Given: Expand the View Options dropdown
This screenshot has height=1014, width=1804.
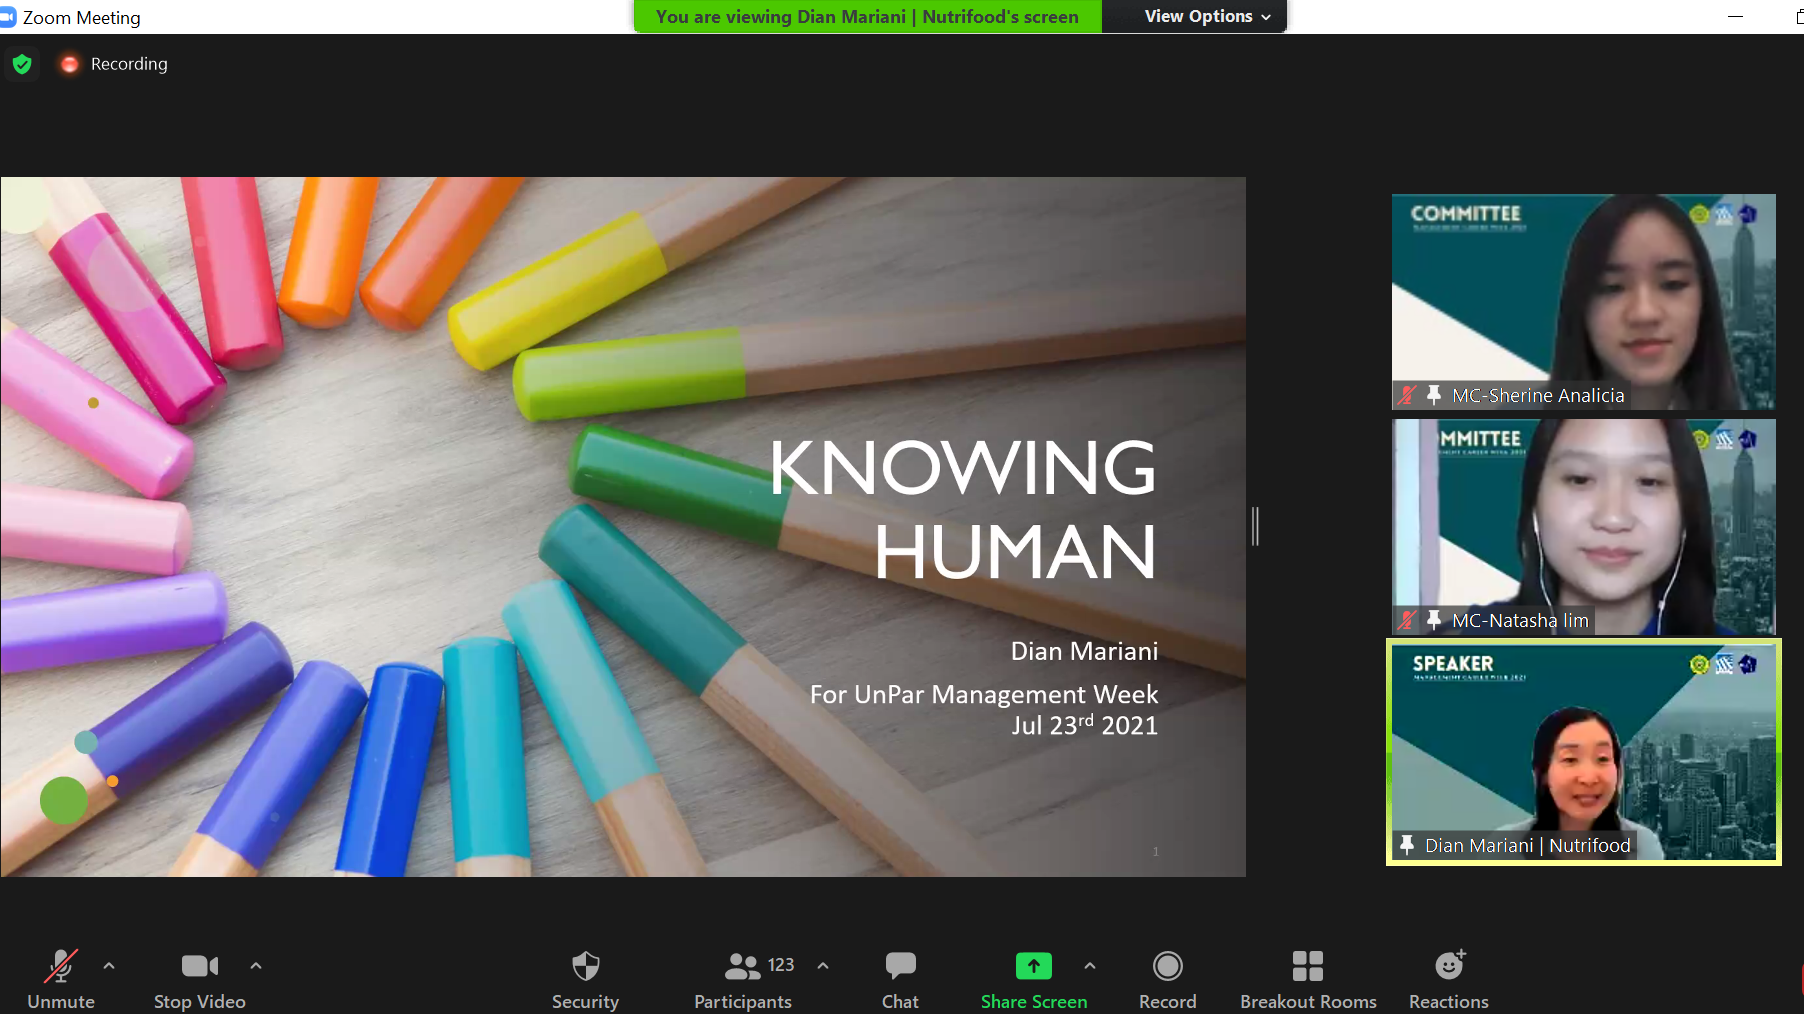Looking at the screenshot, I should click(x=1207, y=17).
